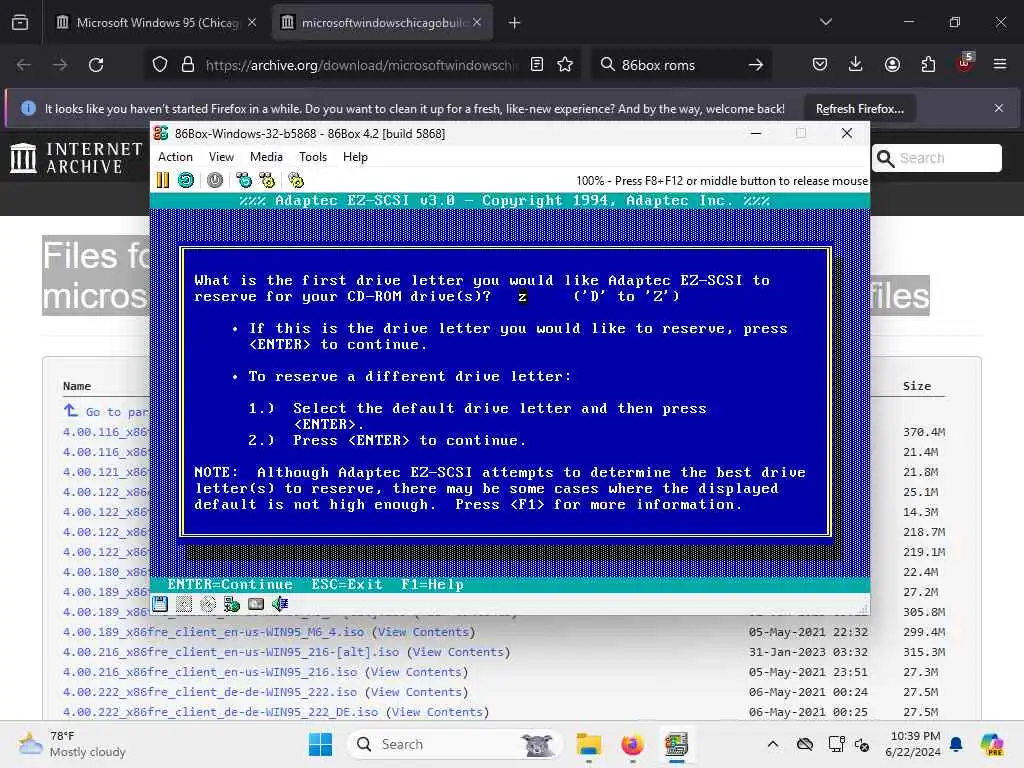Open the Help menu in 86Box
Image resolution: width=1024 pixels, height=768 pixels.
coord(355,157)
